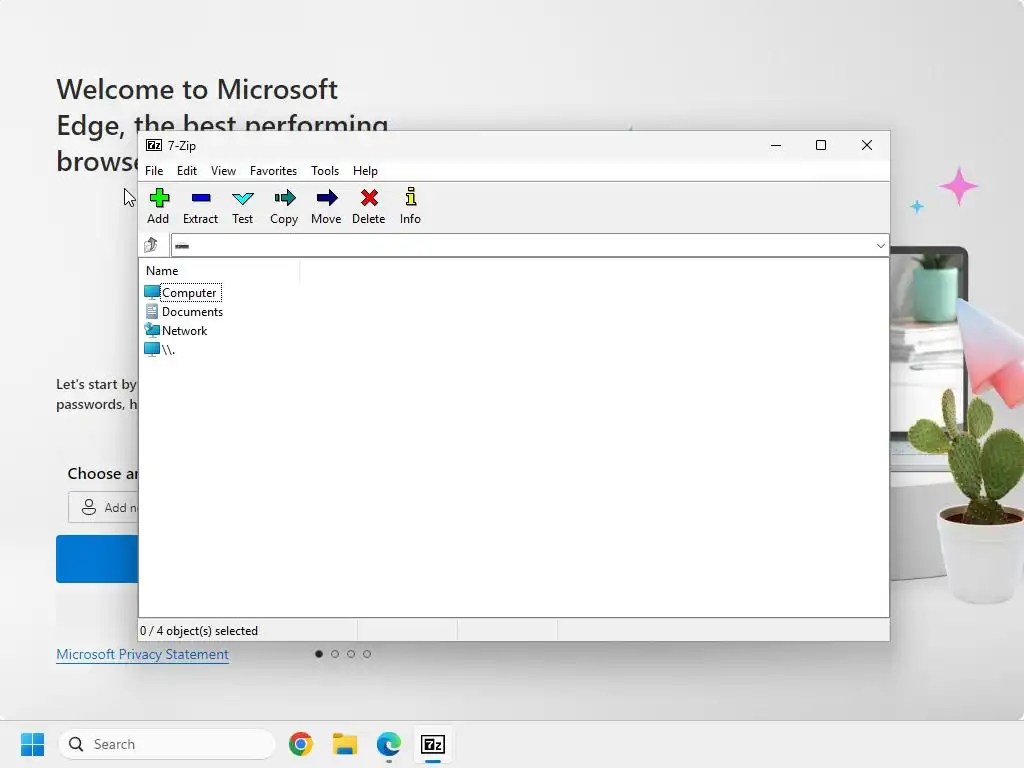The height and width of the screenshot is (768, 1024).
Task: Select the Documents label text
Action: (x=192, y=312)
